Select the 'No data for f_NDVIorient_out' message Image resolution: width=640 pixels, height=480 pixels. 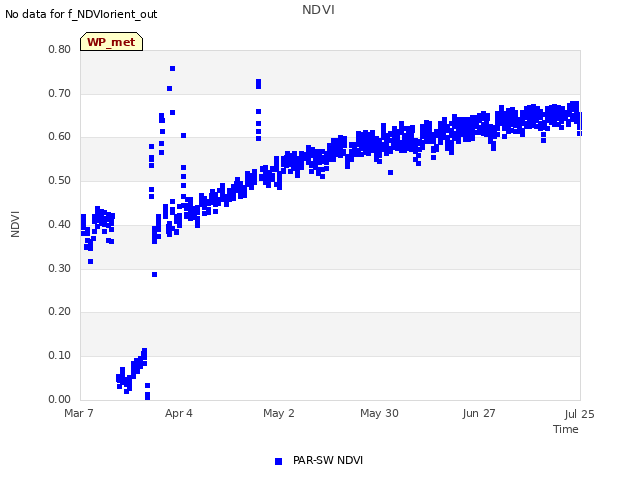tap(81, 14)
